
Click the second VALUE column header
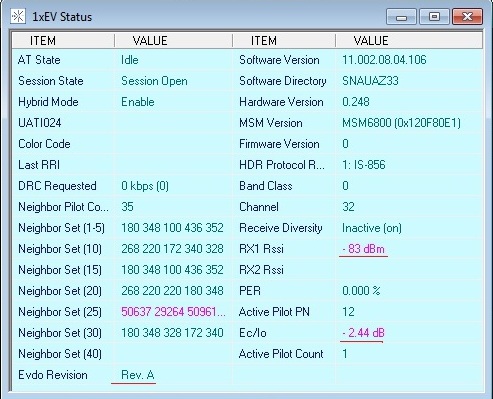409,41
